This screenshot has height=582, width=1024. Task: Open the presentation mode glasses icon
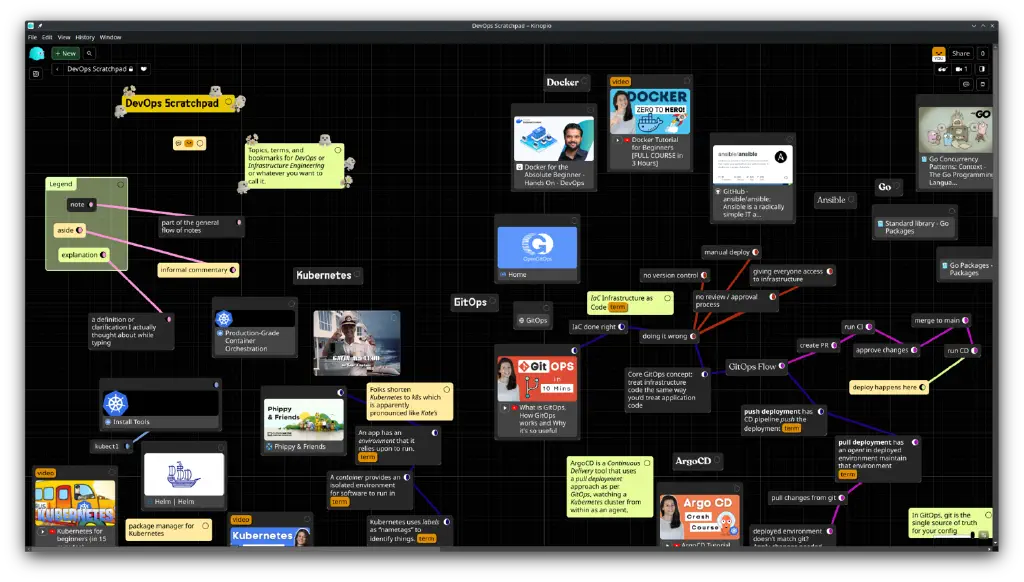tap(942, 69)
